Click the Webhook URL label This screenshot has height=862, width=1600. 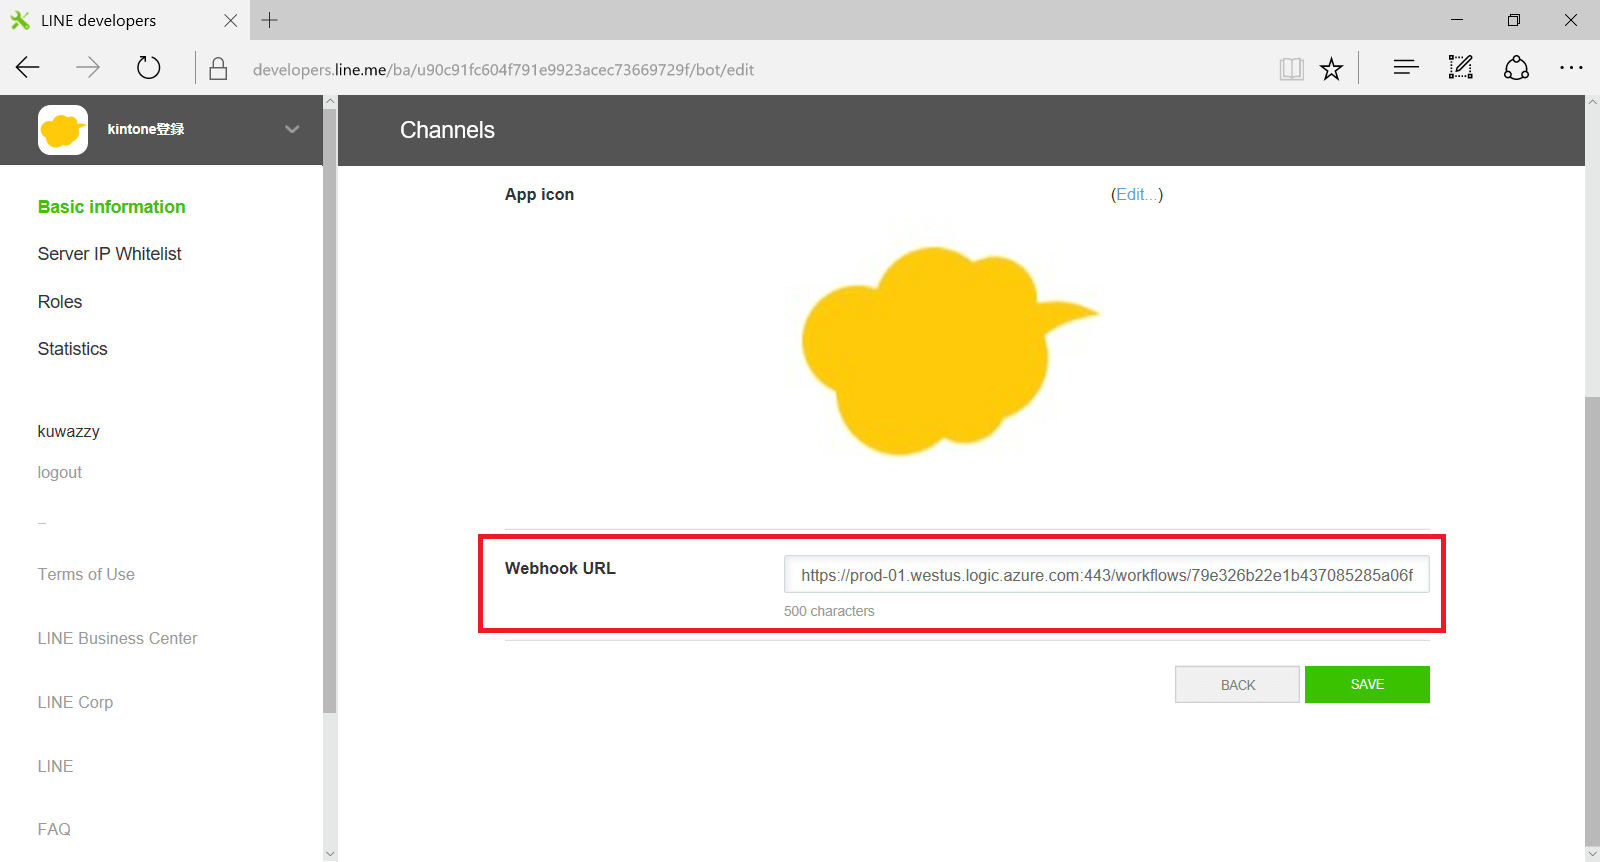click(x=560, y=568)
